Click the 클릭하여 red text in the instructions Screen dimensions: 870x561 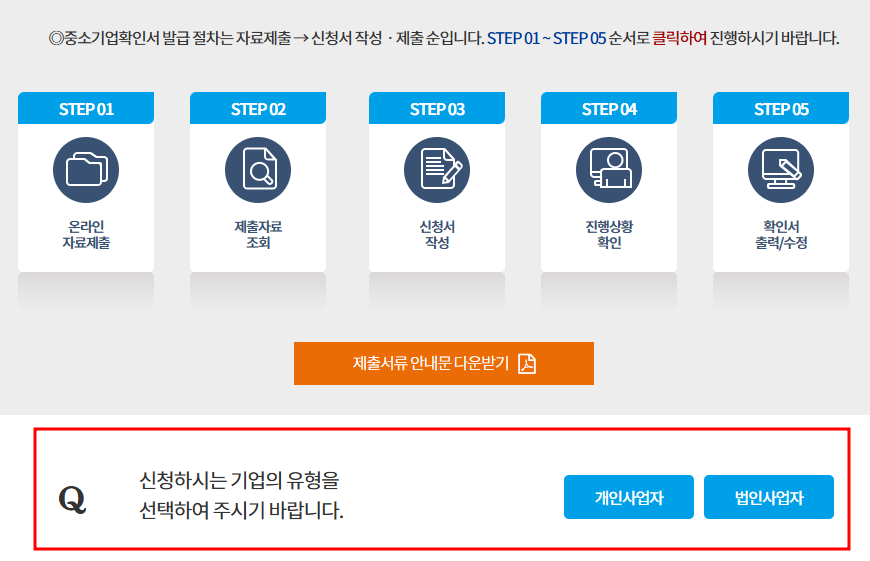pyautogui.click(x=679, y=38)
